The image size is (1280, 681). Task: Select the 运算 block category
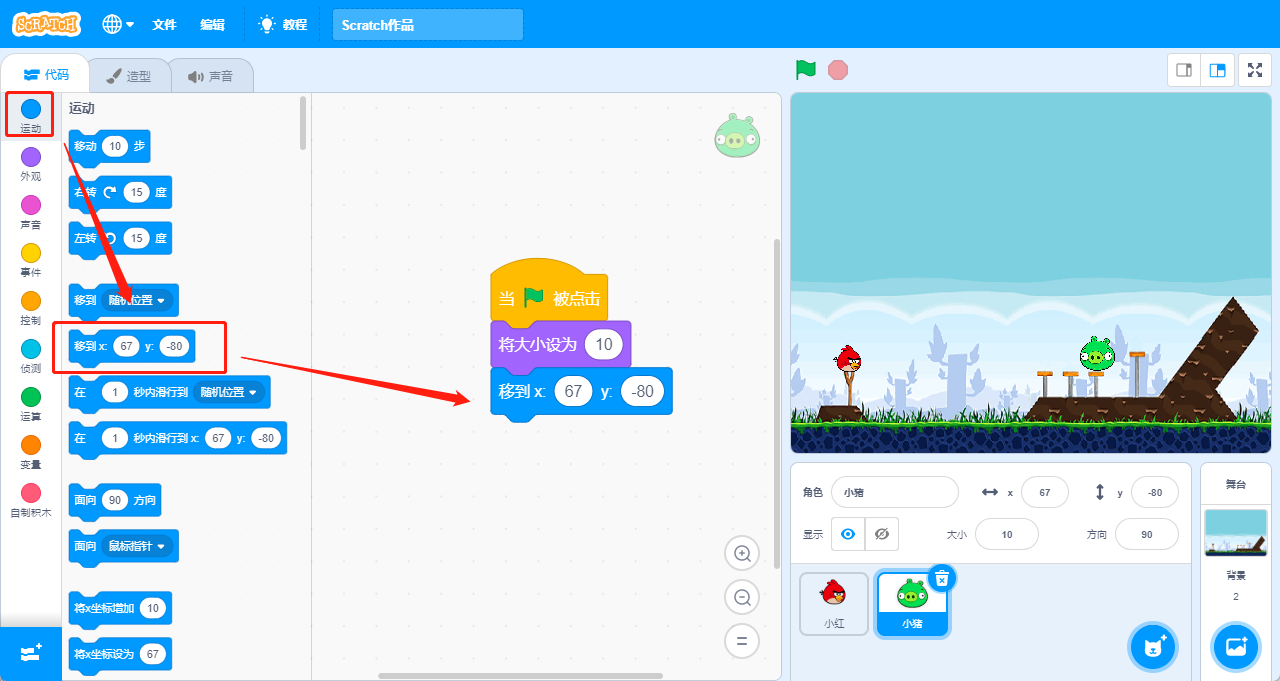[31, 404]
